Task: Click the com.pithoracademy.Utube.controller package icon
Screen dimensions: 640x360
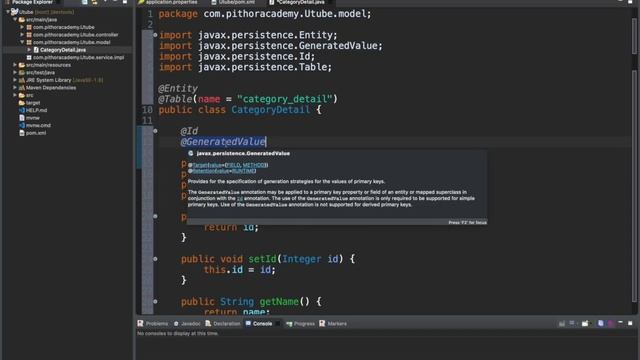Action: pos(29,35)
